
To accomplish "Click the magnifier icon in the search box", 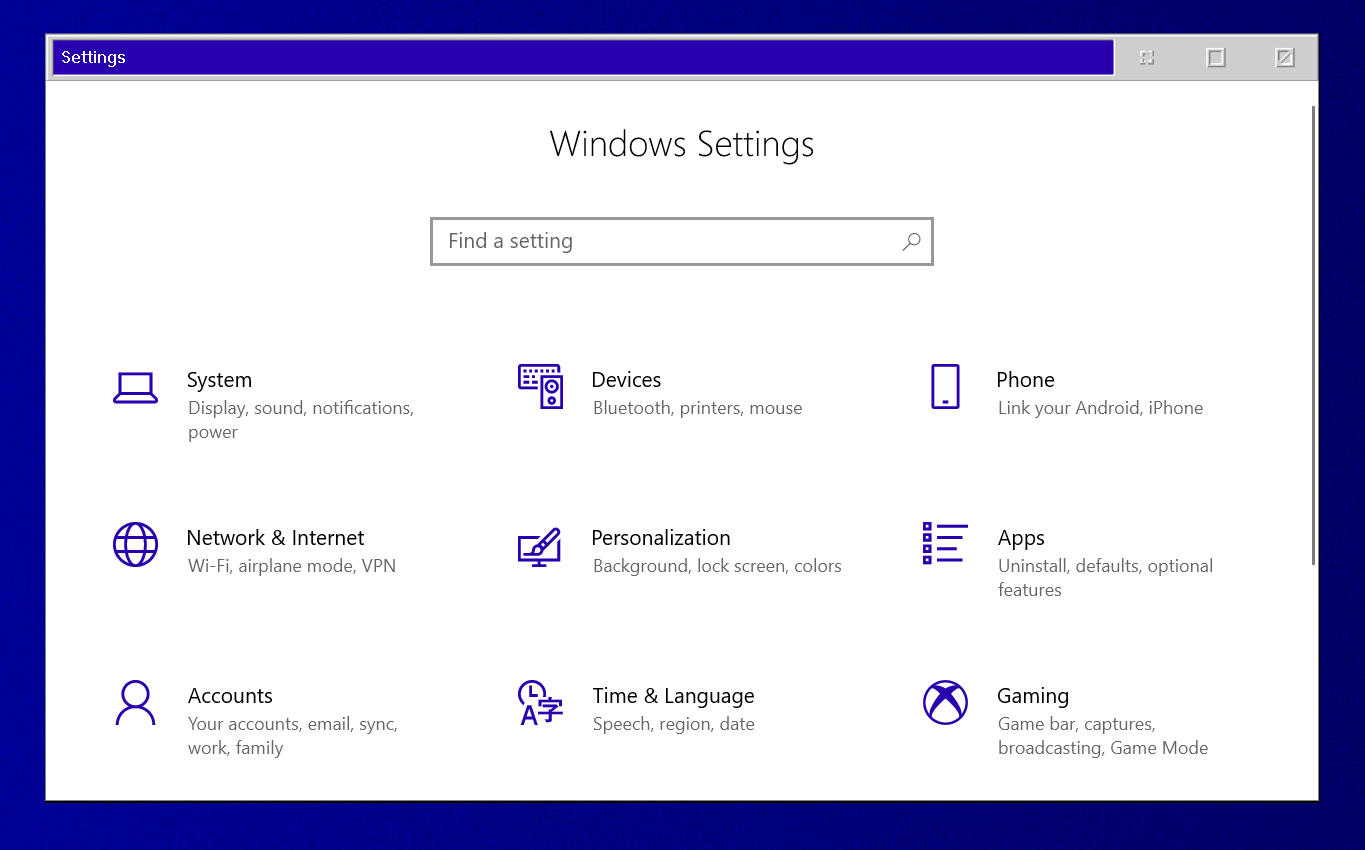I will 911,241.
